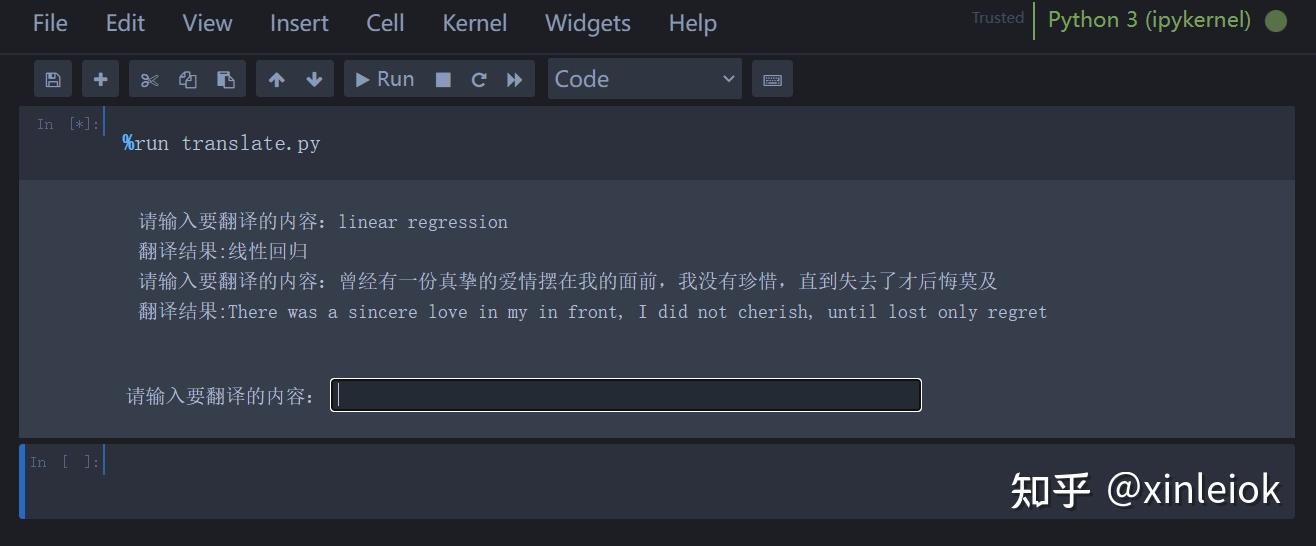Restart and run all fast-forward icon
This screenshot has height=546, width=1316.
point(514,79)
